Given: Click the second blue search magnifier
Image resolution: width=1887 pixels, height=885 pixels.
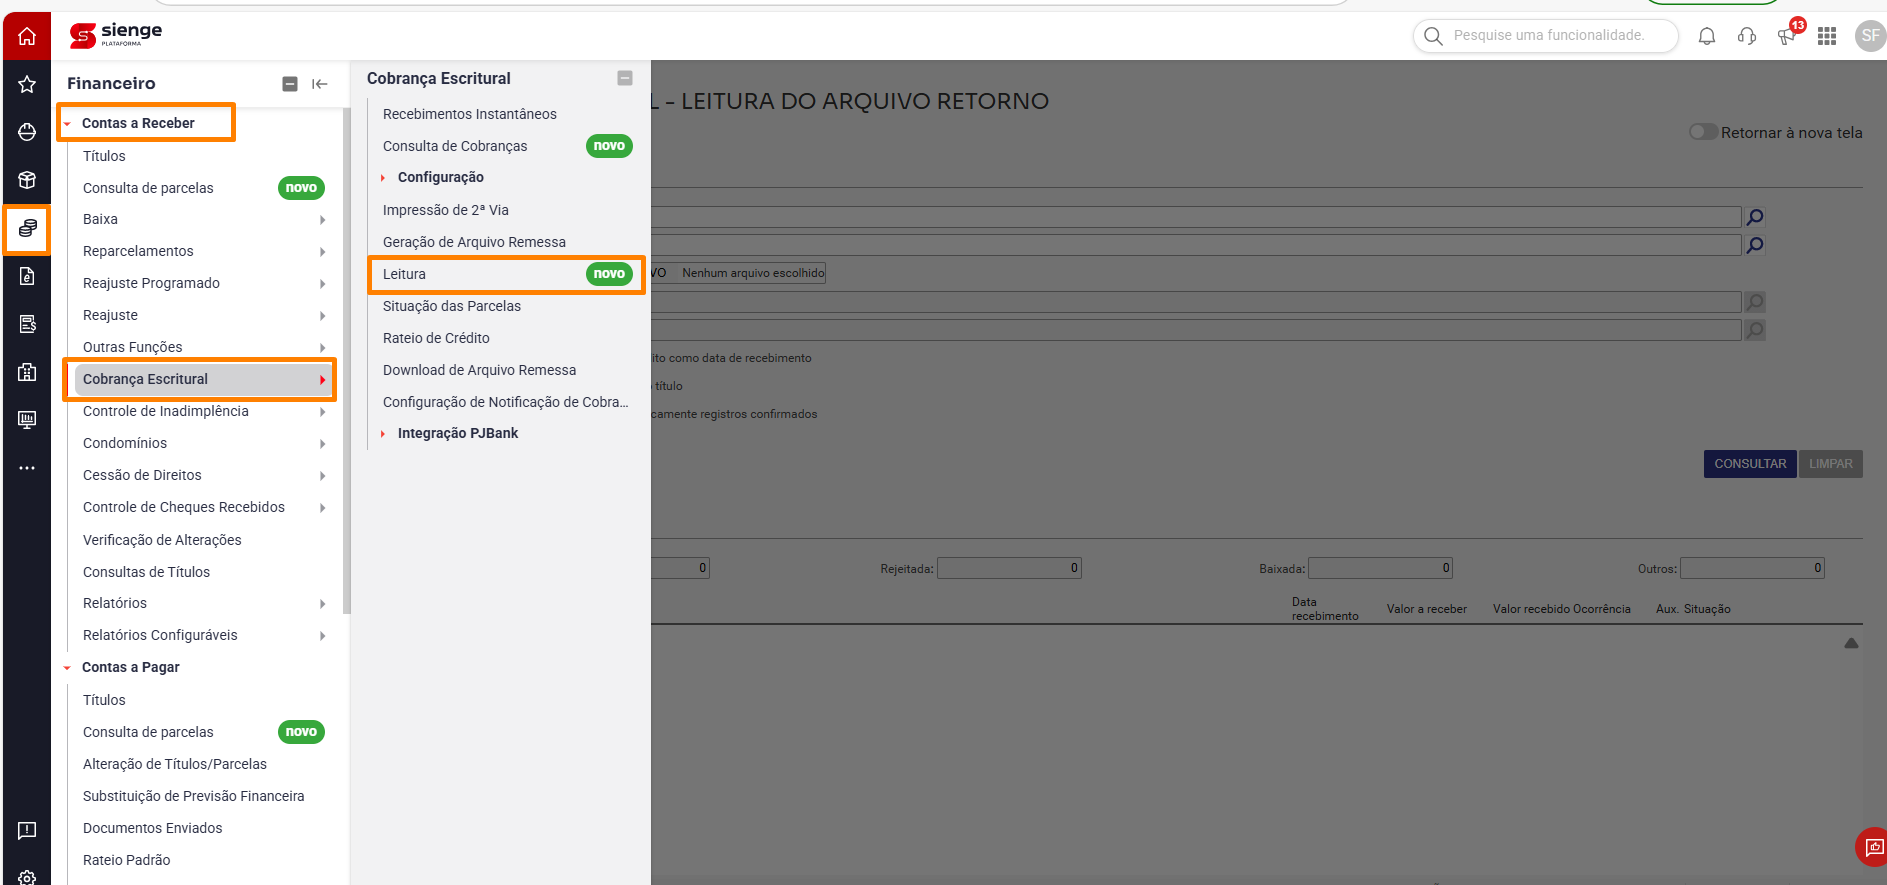Looking at the screenshot, I should click(x=1755, y=245).
